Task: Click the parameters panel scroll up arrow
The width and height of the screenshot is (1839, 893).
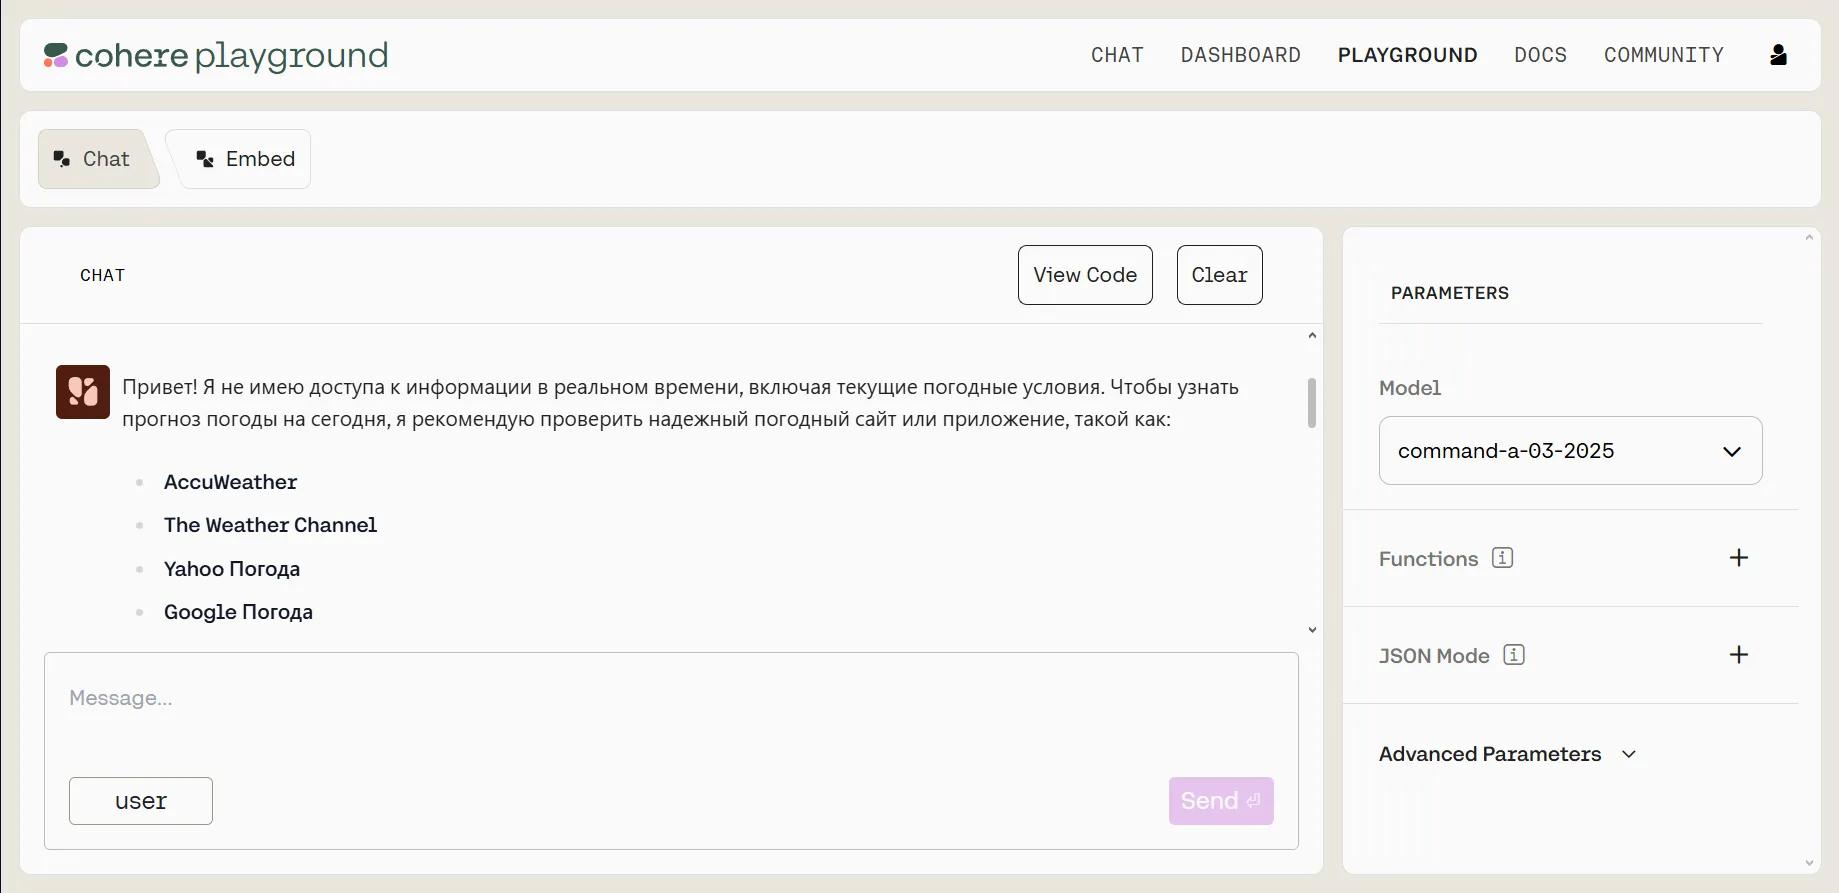Action: [x=1809, y=238]
